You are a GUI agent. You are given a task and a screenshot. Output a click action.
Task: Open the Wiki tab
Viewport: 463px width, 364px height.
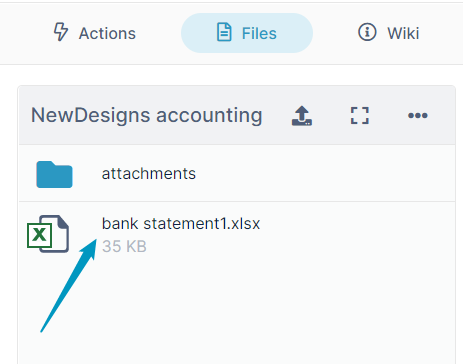pos(389,33)
